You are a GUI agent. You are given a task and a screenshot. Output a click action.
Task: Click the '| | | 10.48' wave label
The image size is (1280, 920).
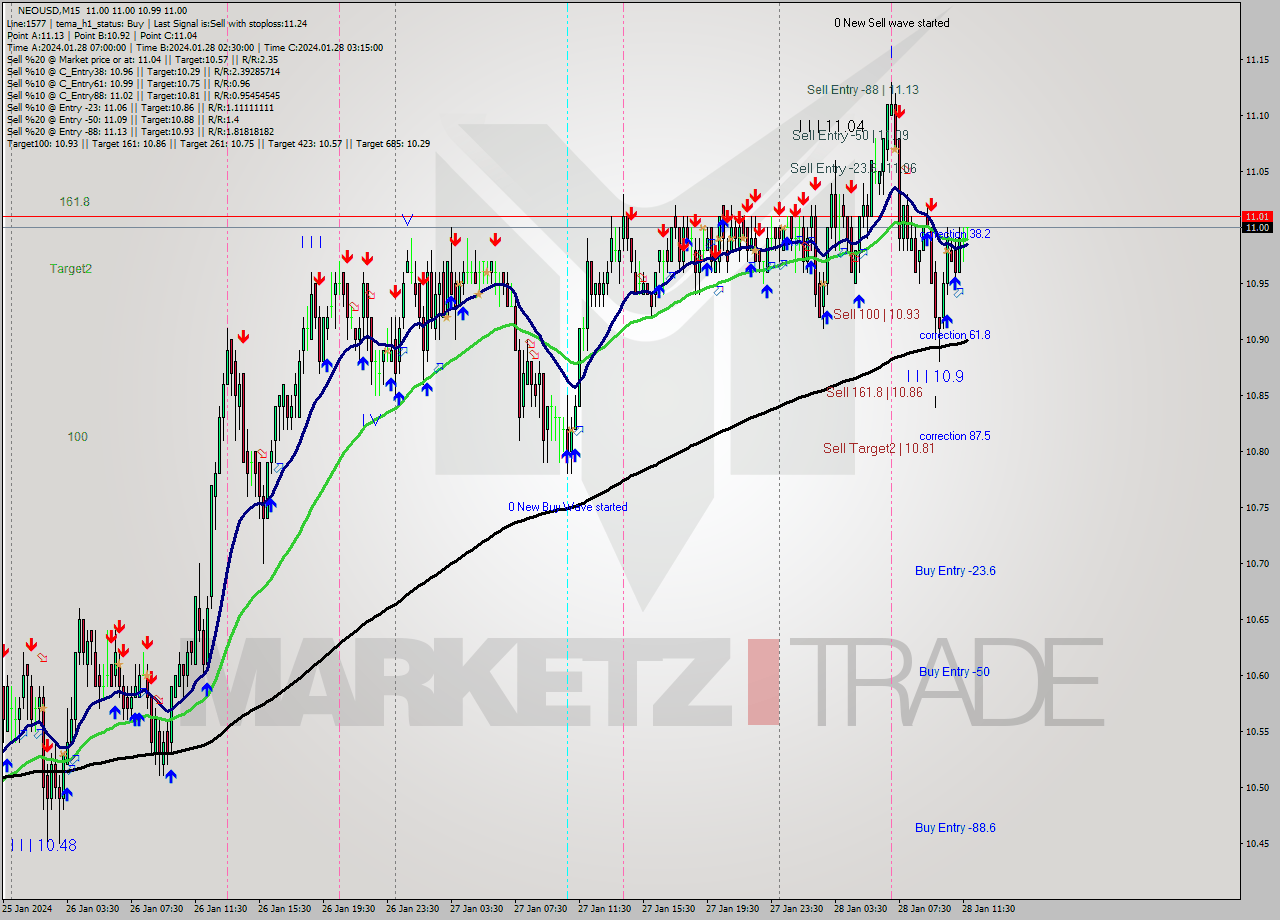[x=43, y=845]
